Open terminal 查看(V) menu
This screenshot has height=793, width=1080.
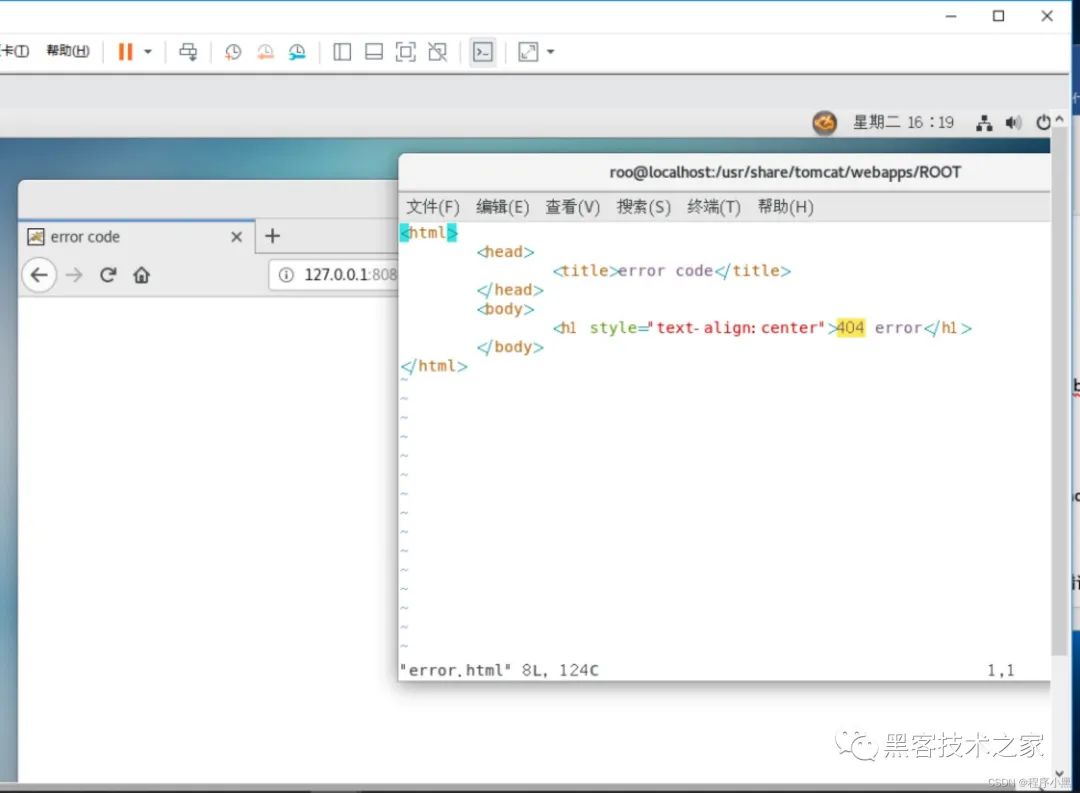[572, 207]
